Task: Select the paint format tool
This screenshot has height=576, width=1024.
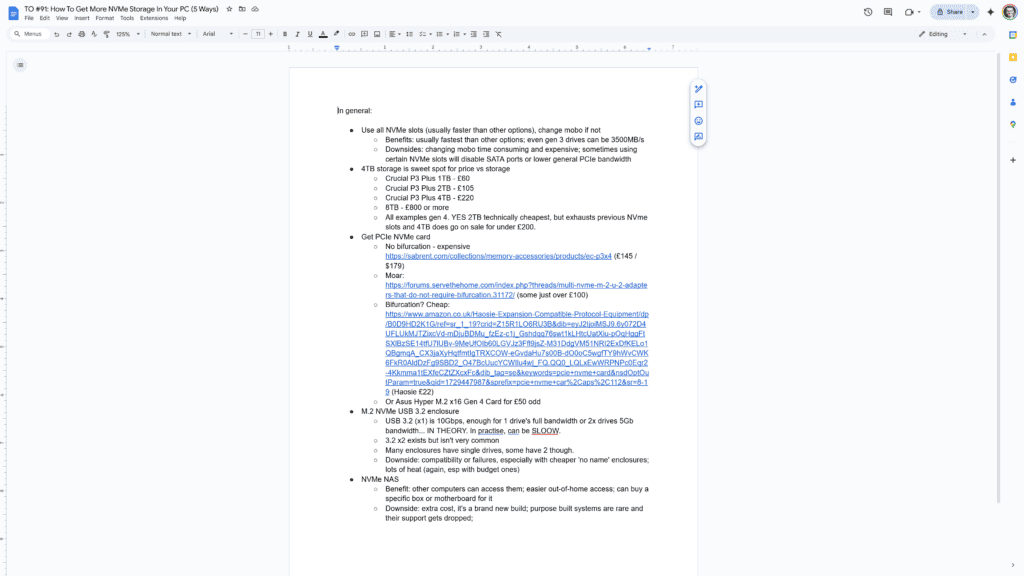Action: pyautogui.click(x=105, y=34)
